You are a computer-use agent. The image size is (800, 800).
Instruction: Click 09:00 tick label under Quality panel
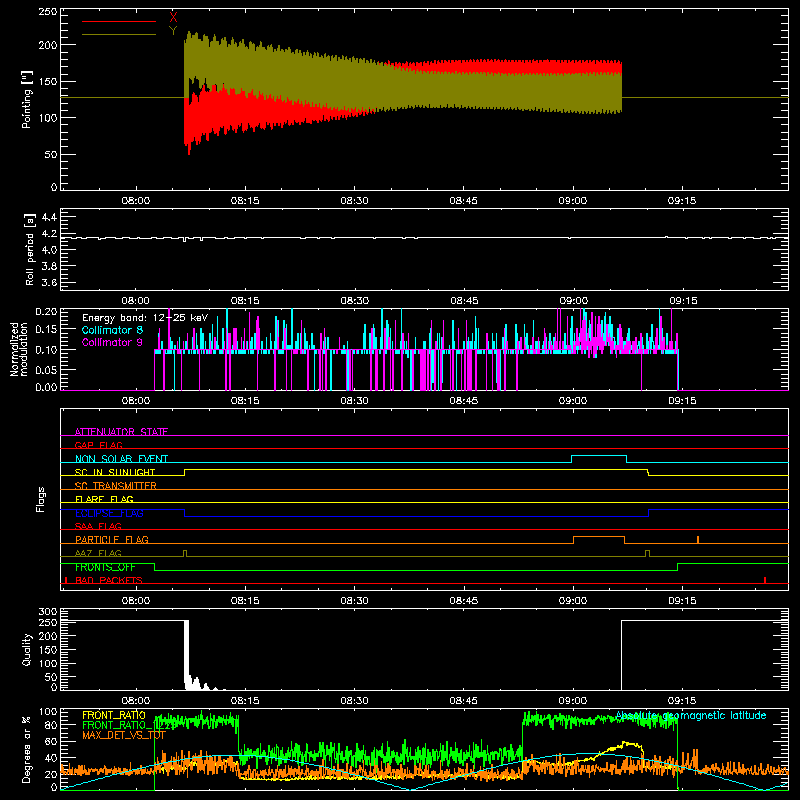pos(572,701)
